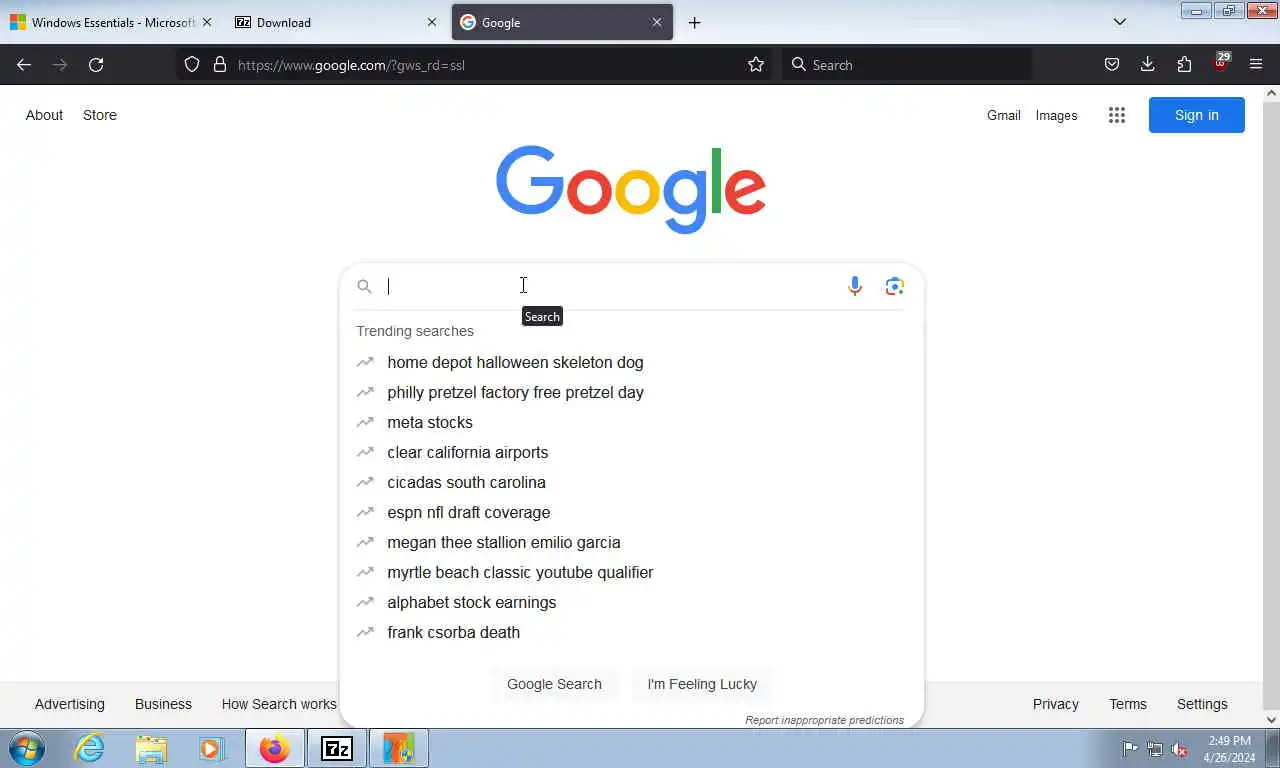
Task: Open the About link
Action: point(44,115)
